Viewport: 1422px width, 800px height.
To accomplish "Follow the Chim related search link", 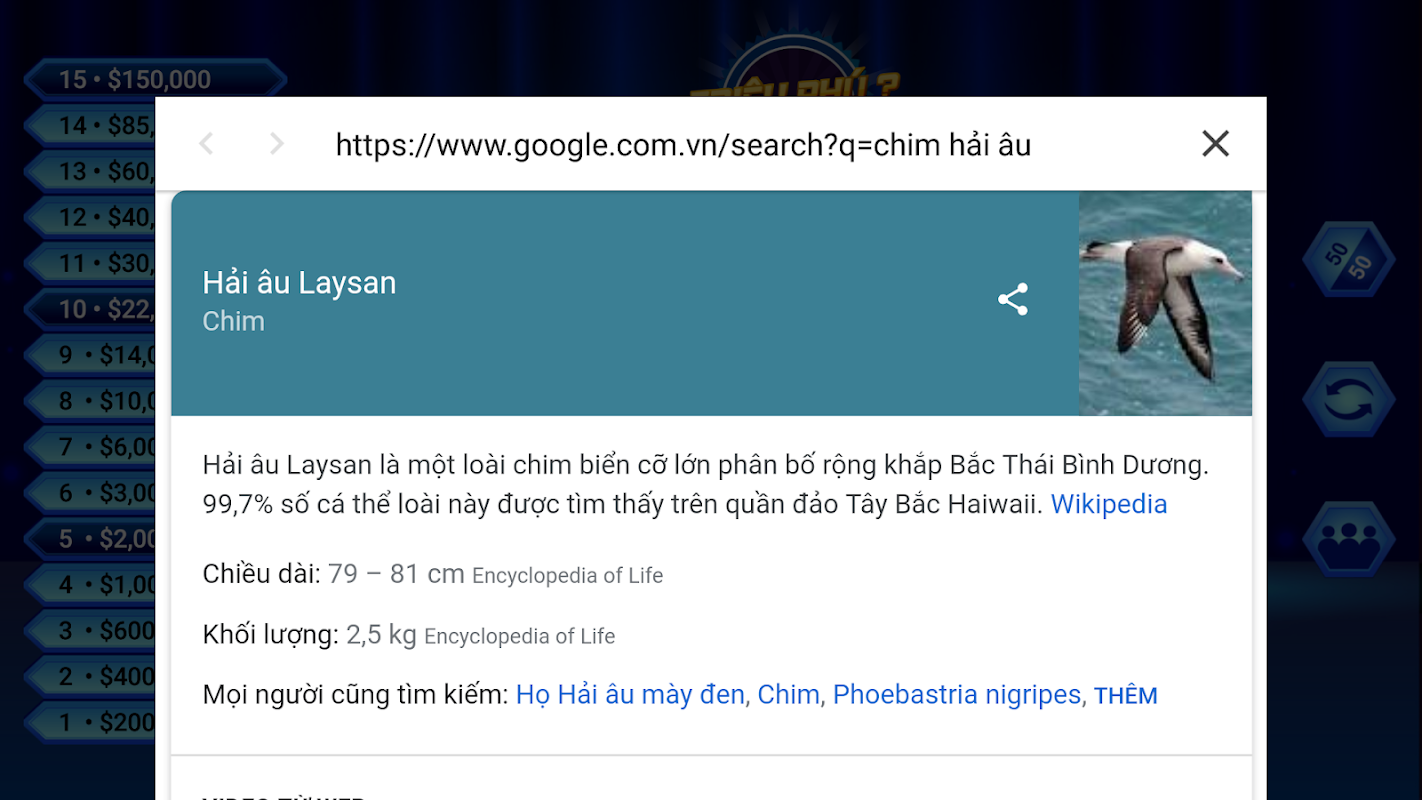I will pyautogui.click(x=788, y=694).
